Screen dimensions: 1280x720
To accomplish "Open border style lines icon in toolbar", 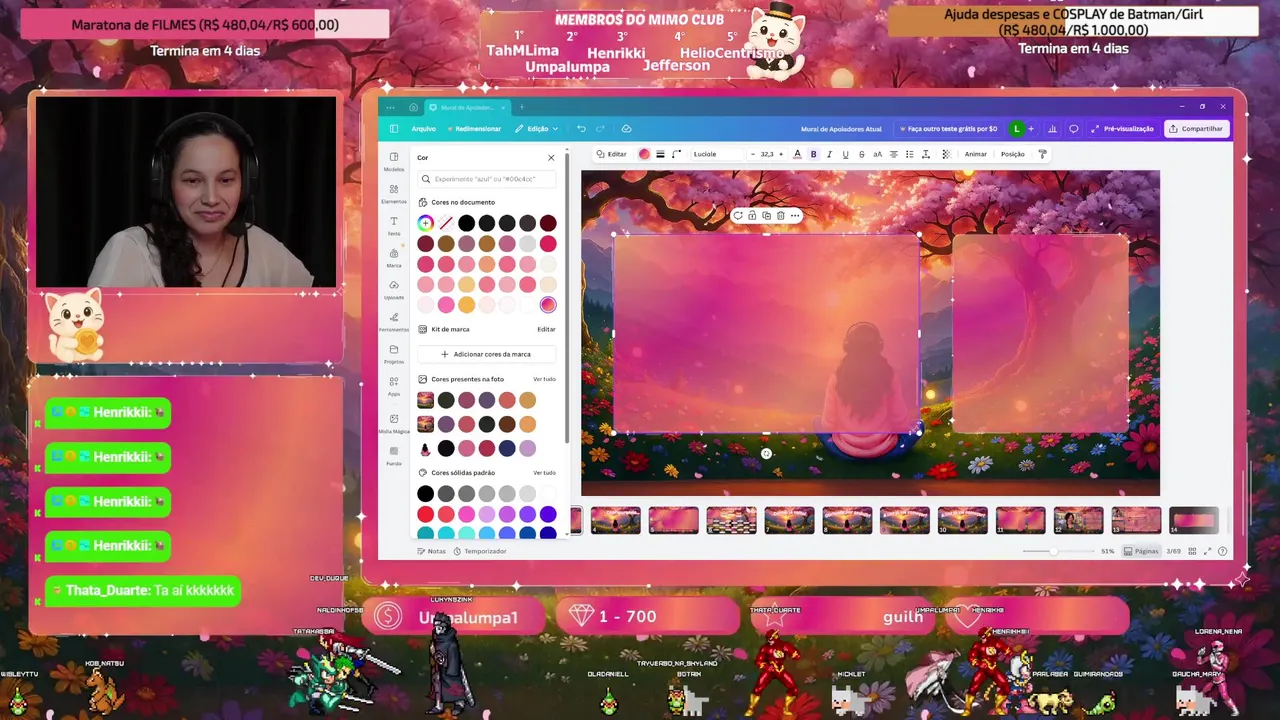I will pyautogui.click(x=660, y=154).
